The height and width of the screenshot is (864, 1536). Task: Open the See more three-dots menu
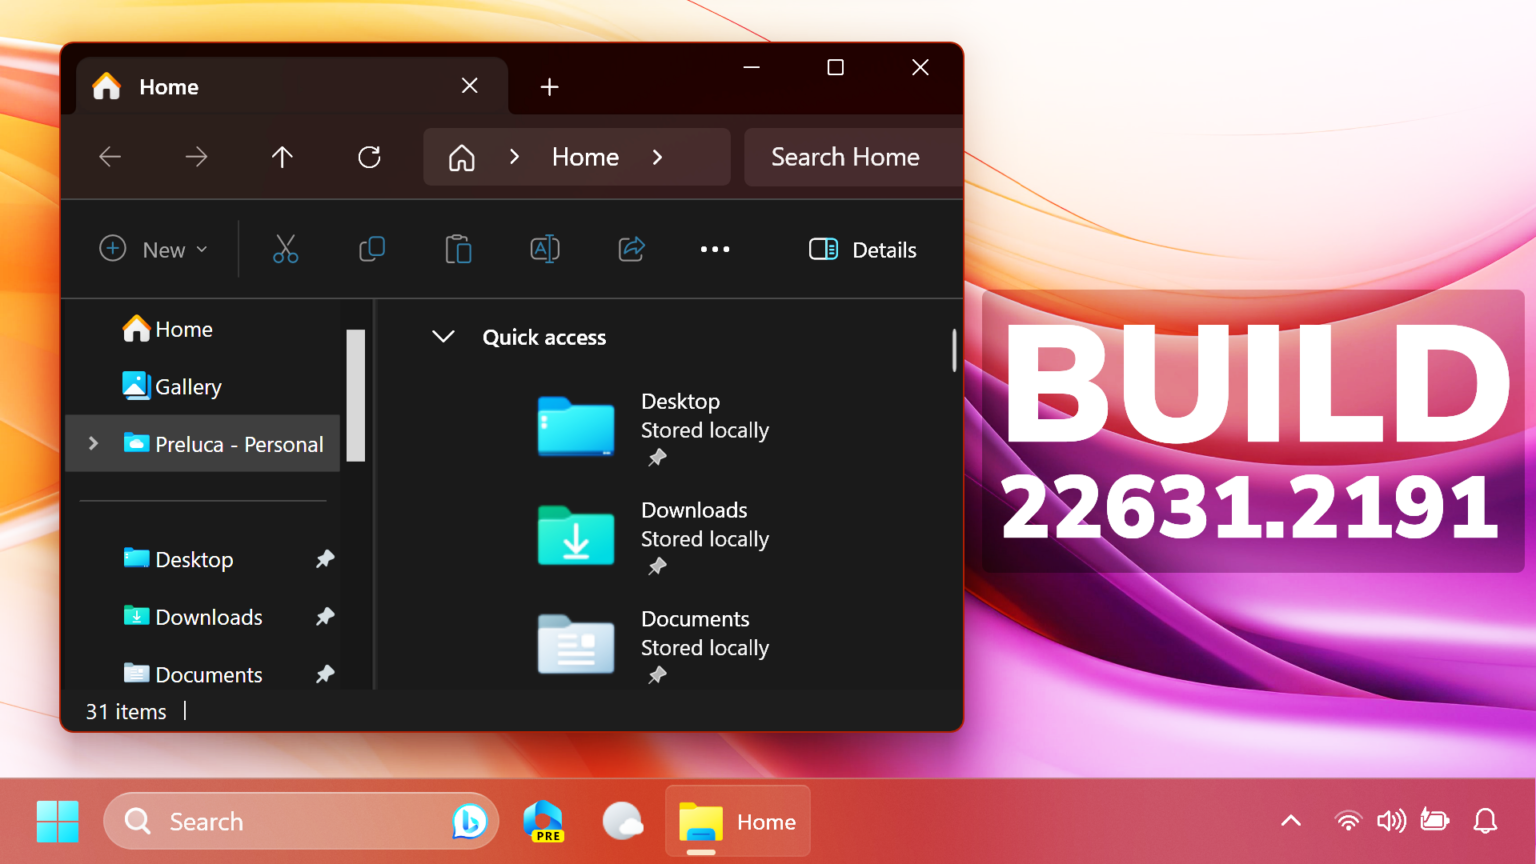[x=715, y=249]
